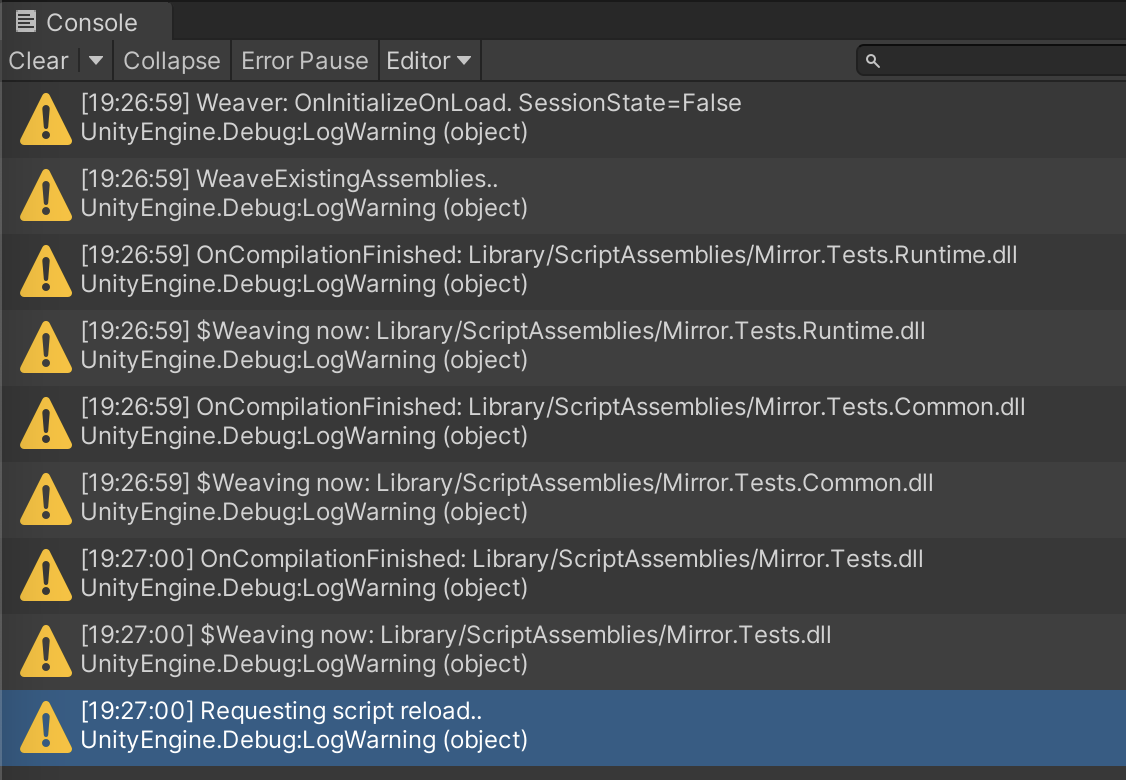Image resolution: width=1126 pixels, height=780 pixels.
Task: Click the Clear button
Action: 38,61
